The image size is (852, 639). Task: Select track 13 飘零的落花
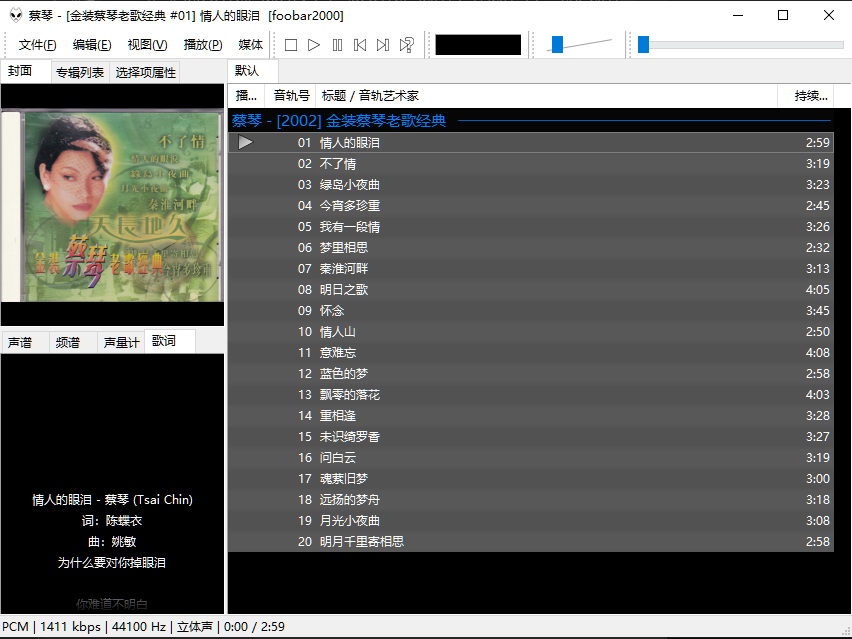531,394
